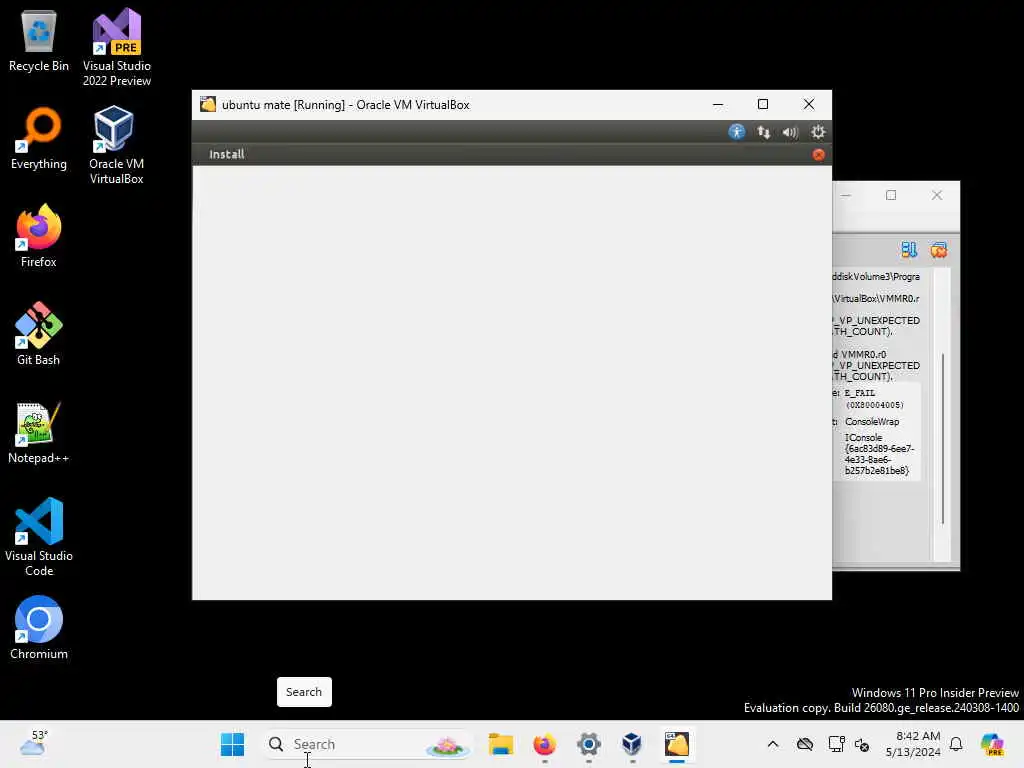This screenshot has width=1024, height=768.
Task: Open Settings gear app from the taskbar
Action: pos(588,744)
